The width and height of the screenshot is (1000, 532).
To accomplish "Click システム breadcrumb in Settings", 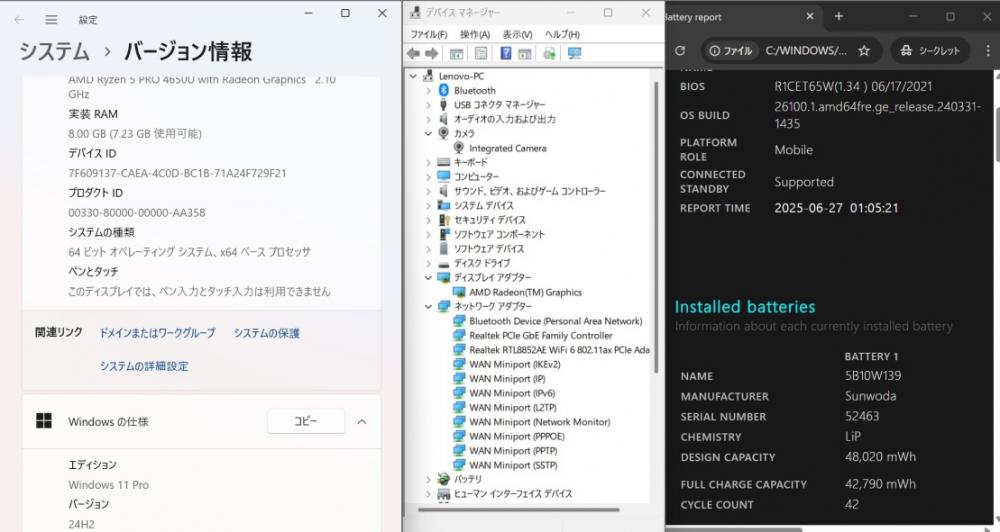I will (x=54, y=51).
